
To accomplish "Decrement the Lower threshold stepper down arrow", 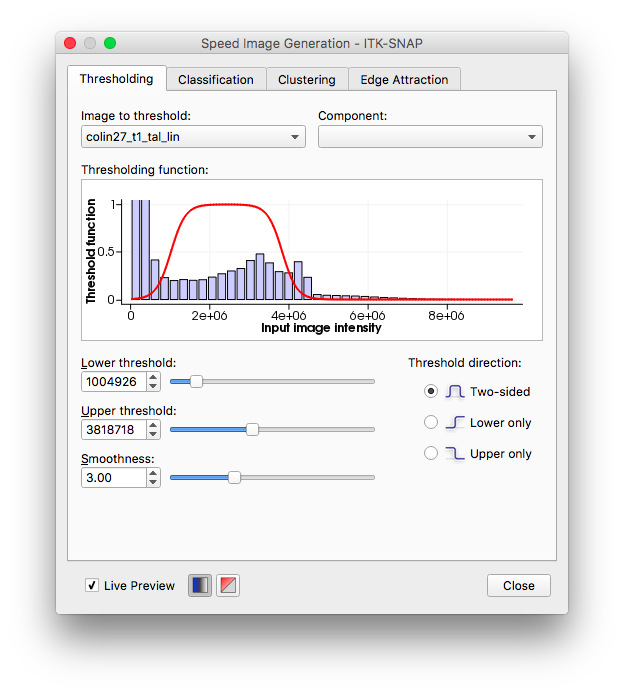I will coord(153,386).
